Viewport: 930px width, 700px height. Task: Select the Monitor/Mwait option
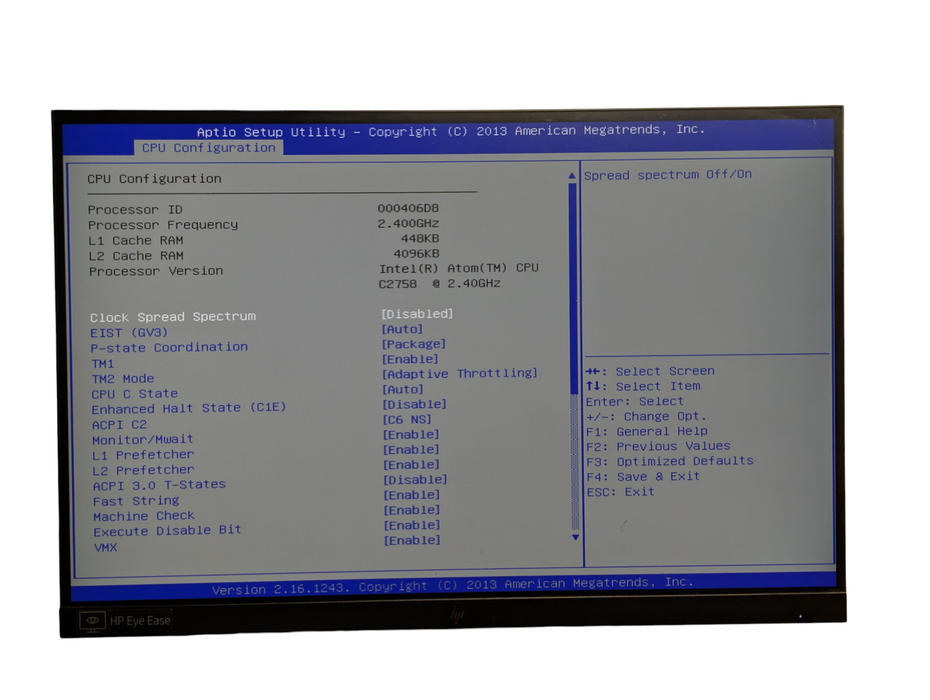click(143, 440)
